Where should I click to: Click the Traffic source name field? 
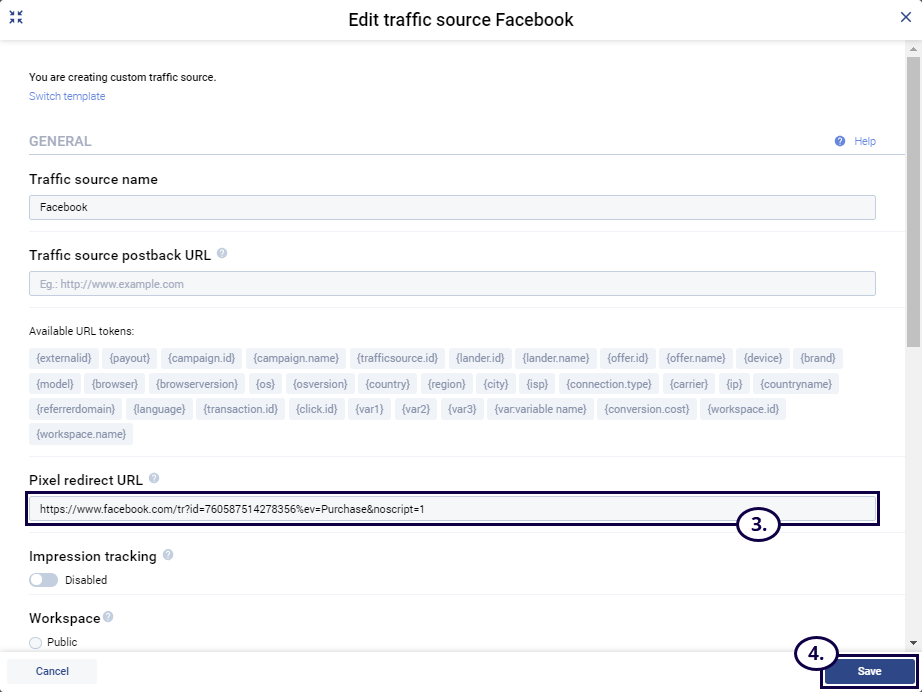(452, 207)
